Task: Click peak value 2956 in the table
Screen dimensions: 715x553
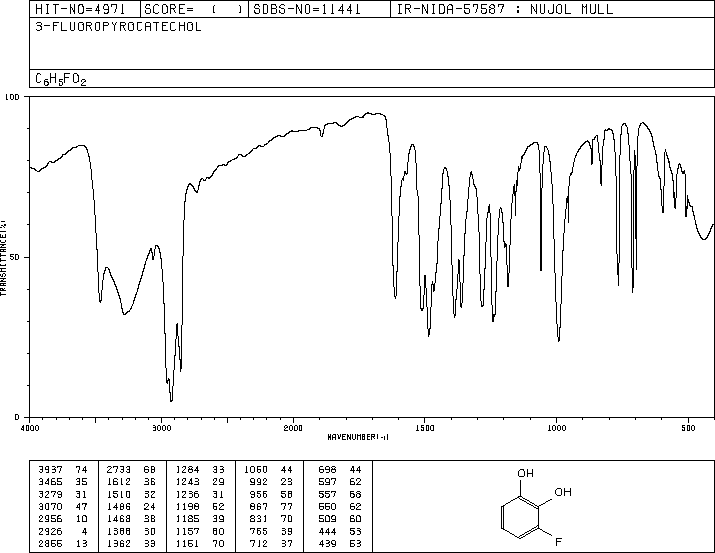Action: pyautogui.click(x=50, y=519)
